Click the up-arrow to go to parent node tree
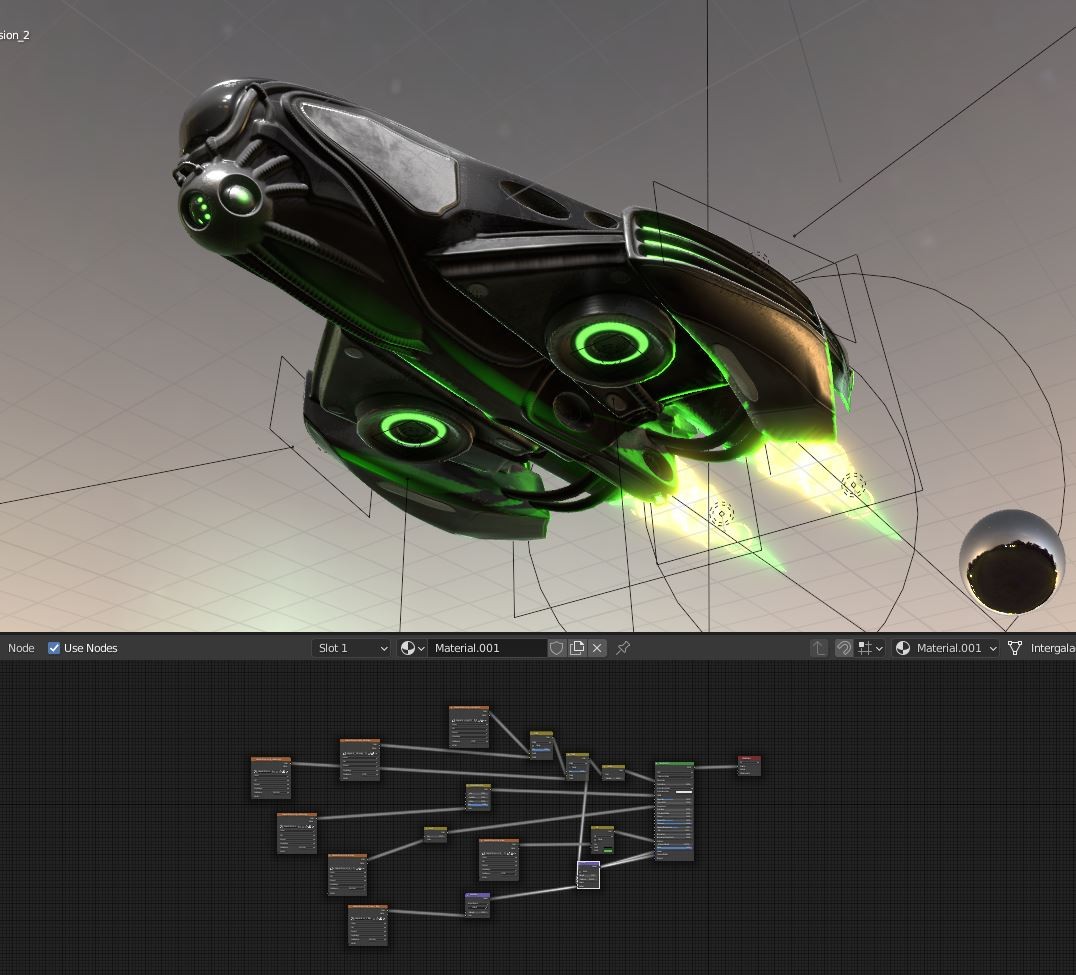Viewport: 1076px width, 975px height. coord(819,648)
